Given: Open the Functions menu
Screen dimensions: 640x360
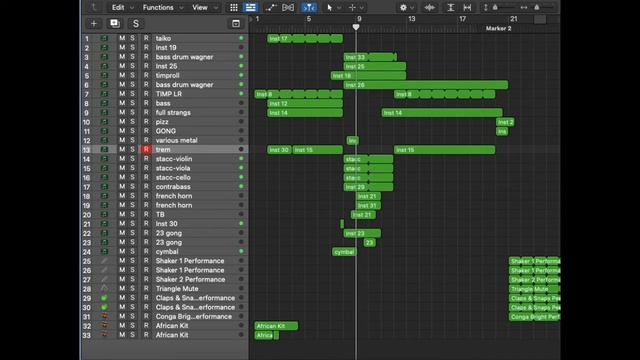Looking at the screenshot, I should (158, 7).
